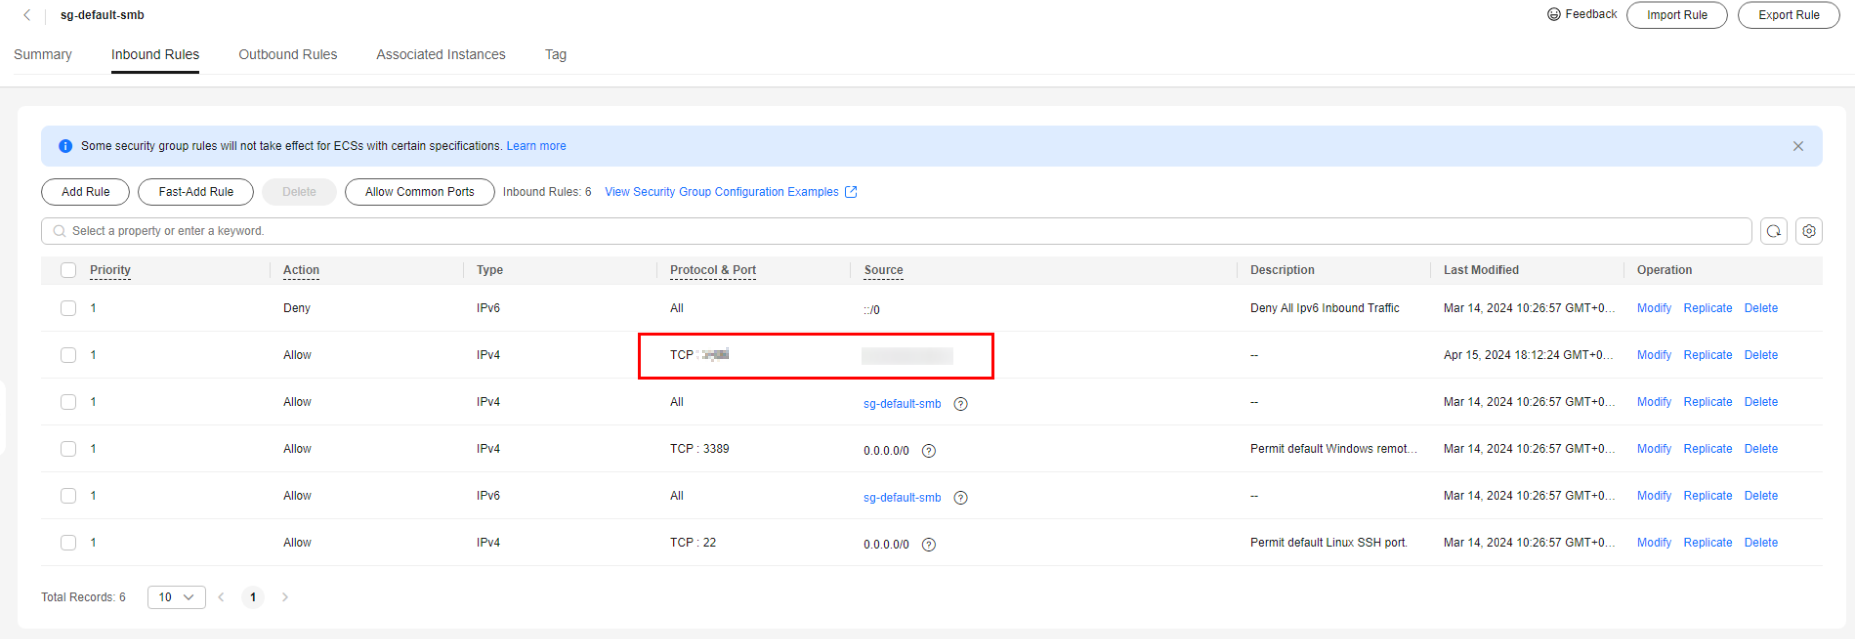Viewport: 1858px width, 639px height.
Task: Click the Allow Common Ports button
Action: coord(420,192)
